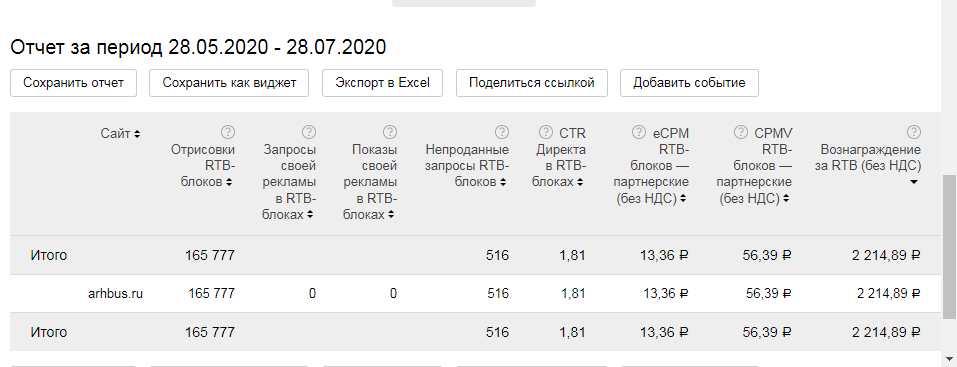Click Сохранить как виджет button
This screenshot has height=367, width=957.
click(x=229, y=83)
